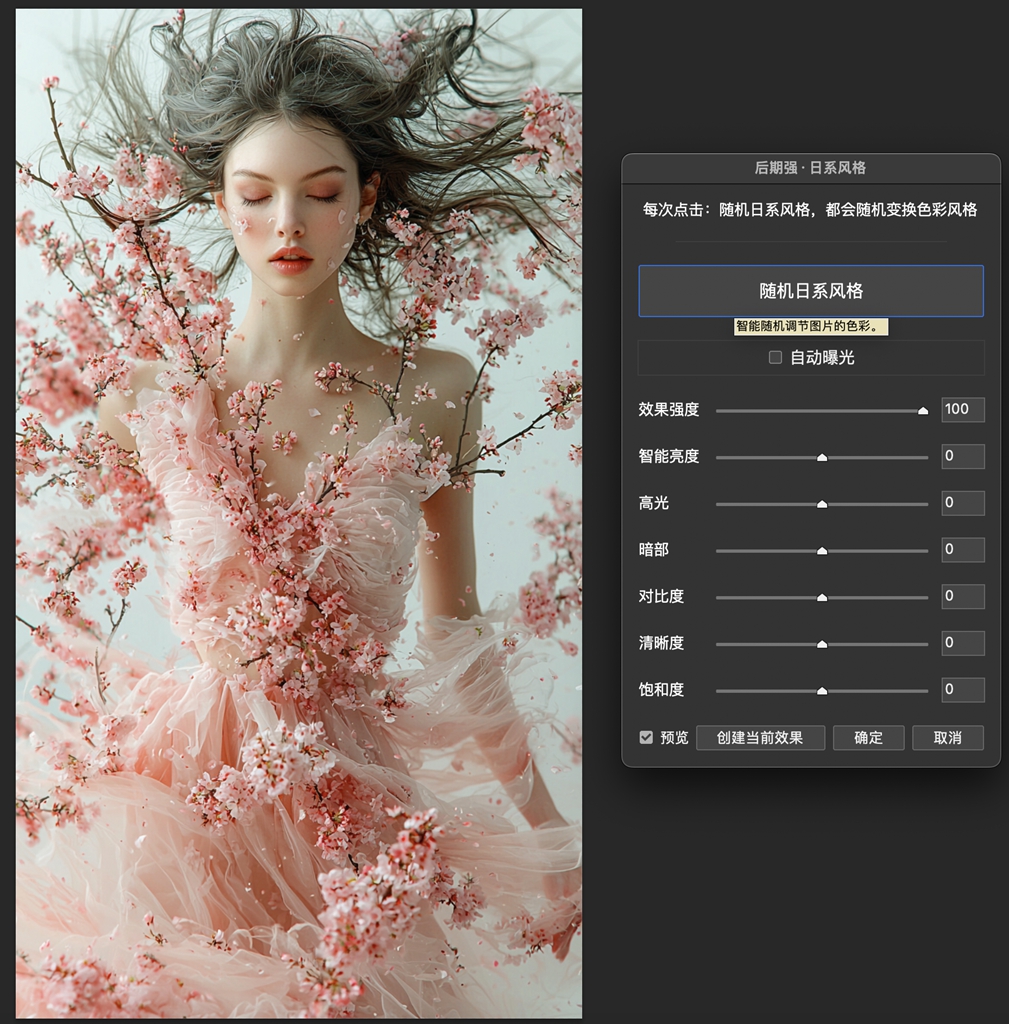The height and width of the screenshot is (1024, 1009).
Task: Uncheck the 预览 checkbox
Action: [646, 737]
